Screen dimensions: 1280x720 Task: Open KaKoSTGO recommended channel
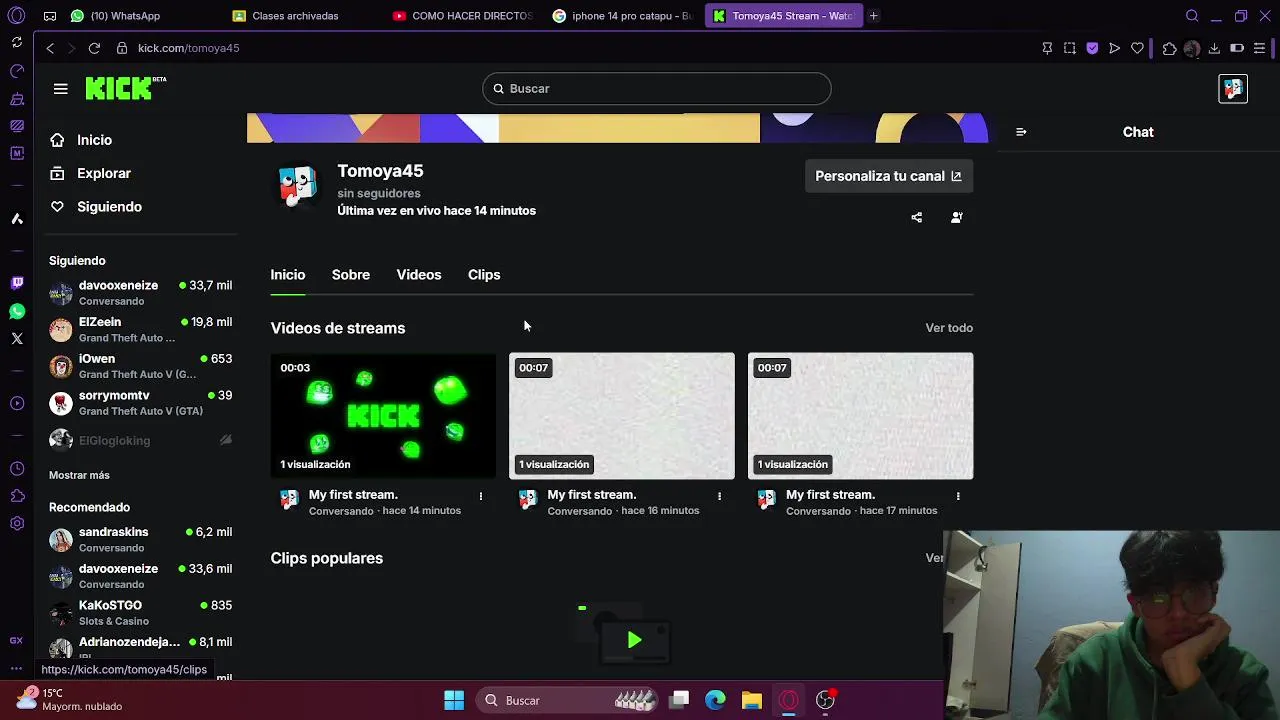click(140, 612)
